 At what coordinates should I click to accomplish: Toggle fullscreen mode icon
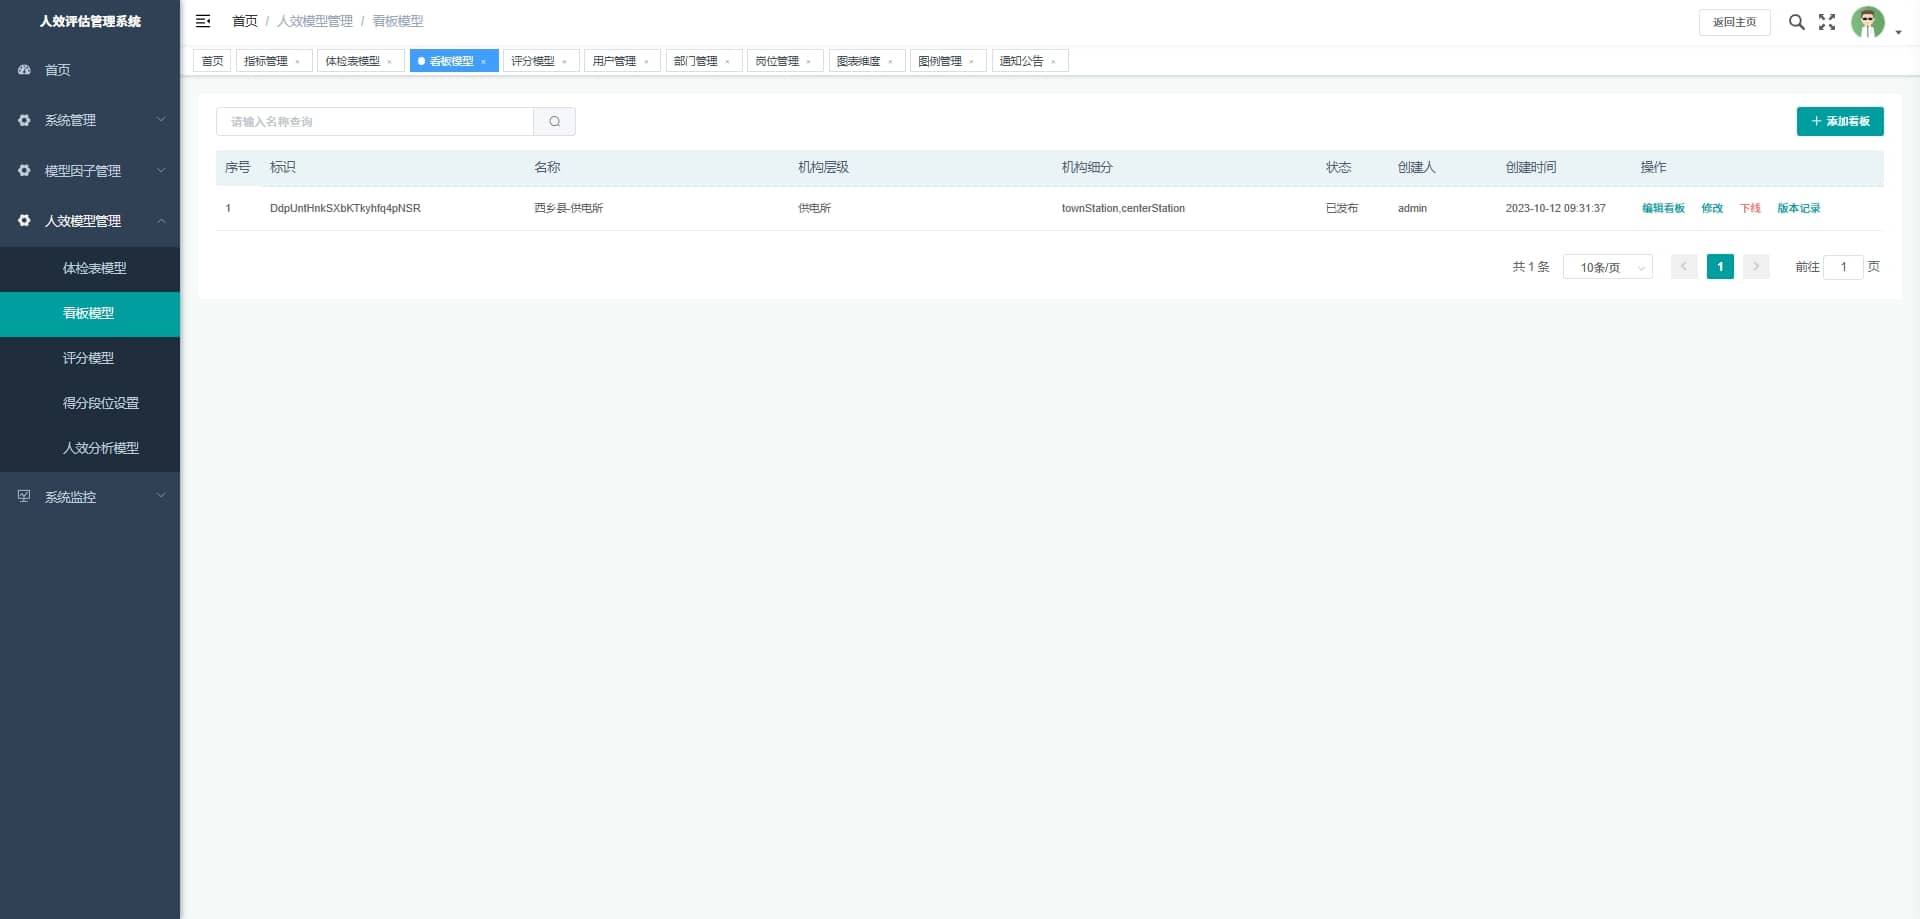1827,22
